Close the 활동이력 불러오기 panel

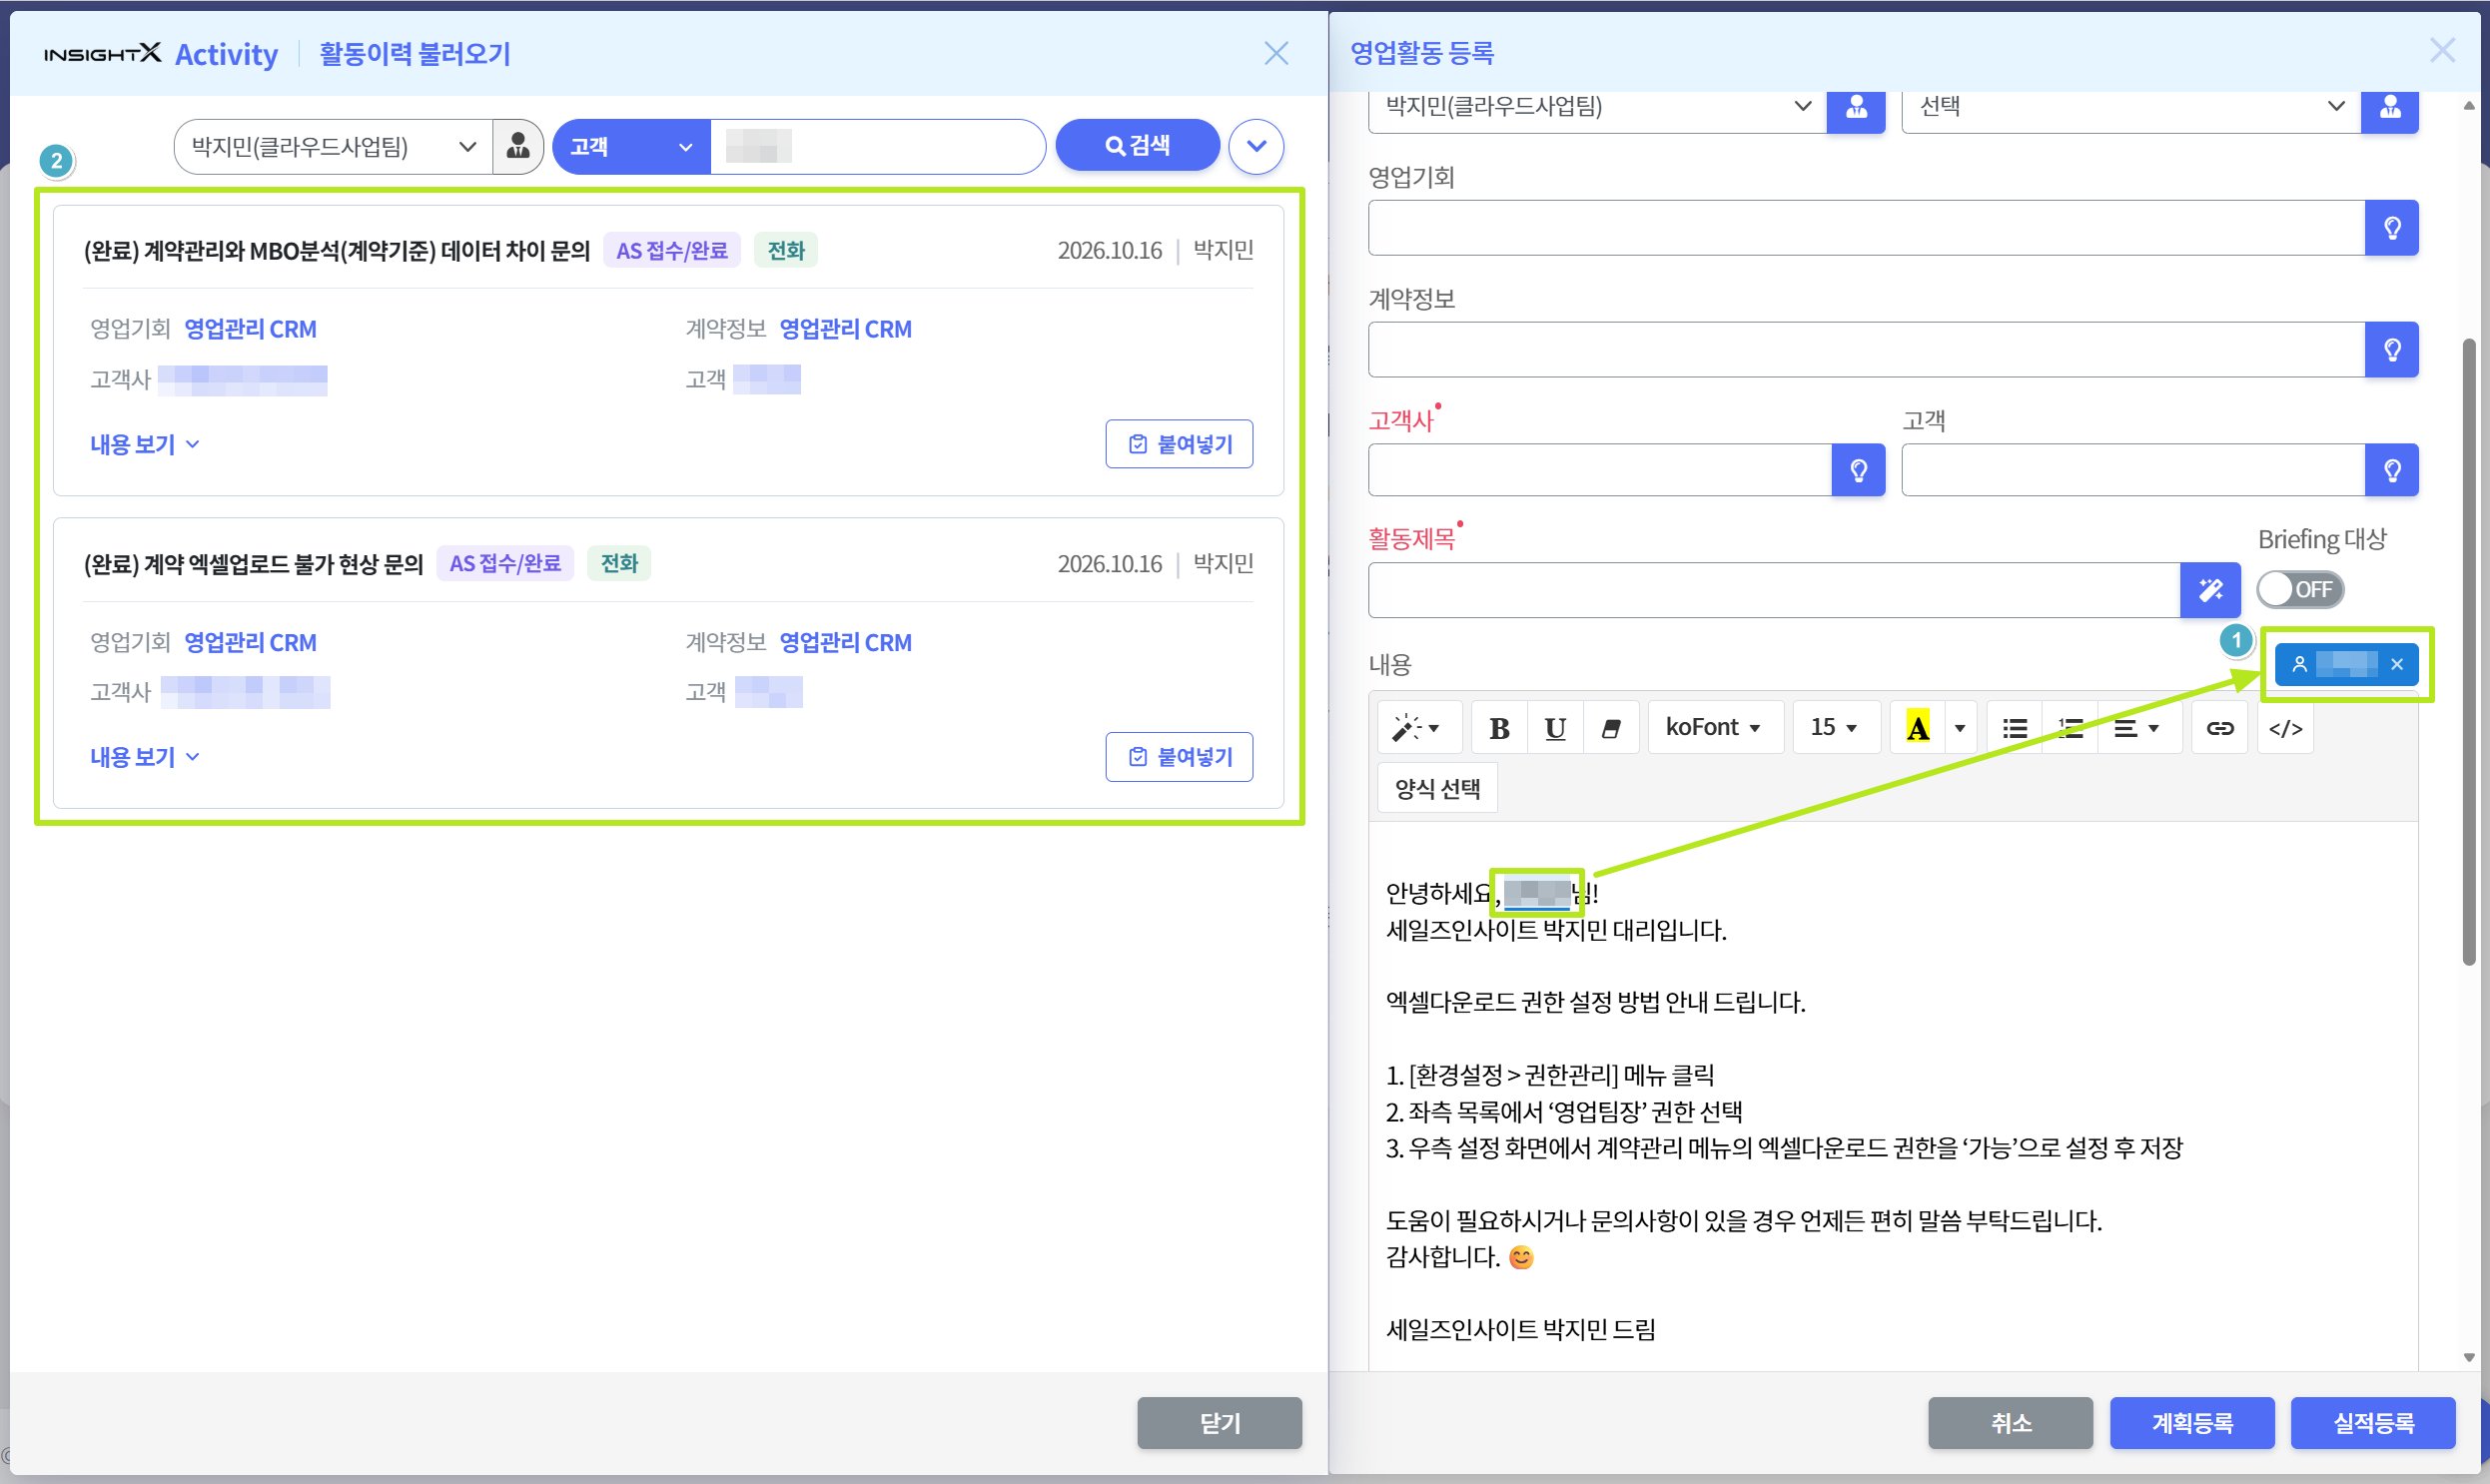(1276, 53)
